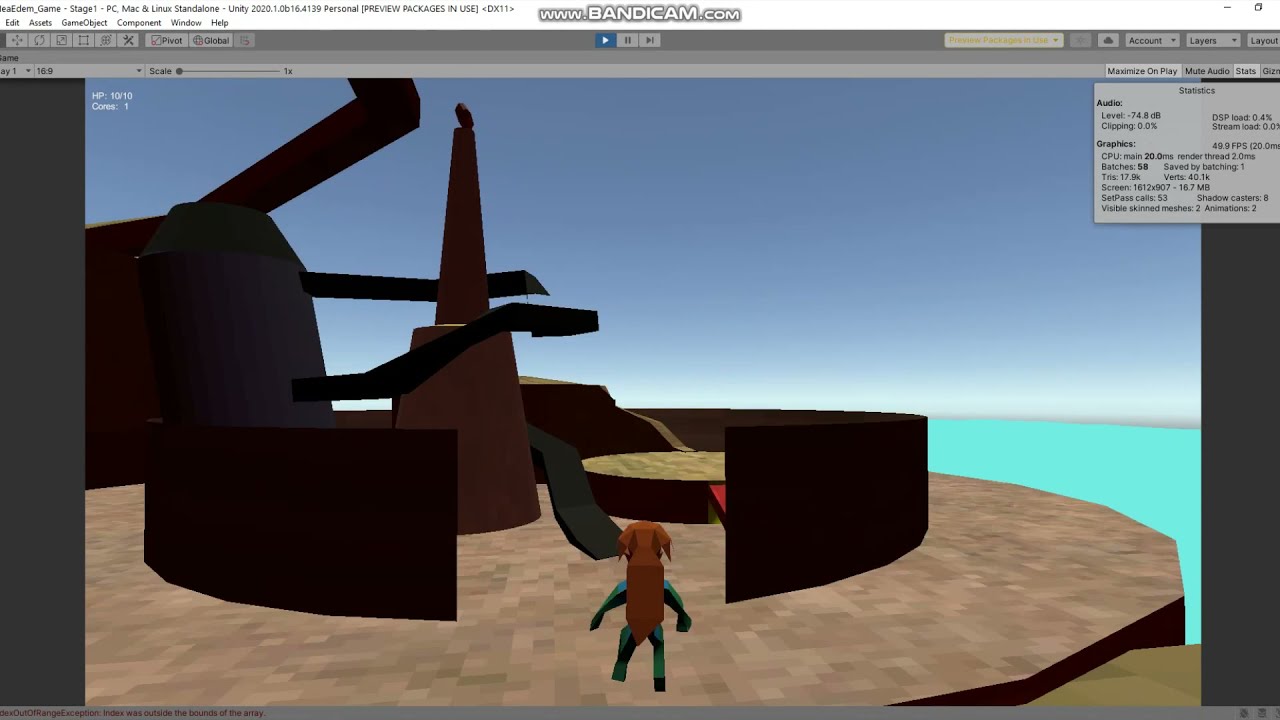The height and width of the screenshot is (720, 1280).
Task: Click the Game view Scale slider
Action: pos(228,71)
